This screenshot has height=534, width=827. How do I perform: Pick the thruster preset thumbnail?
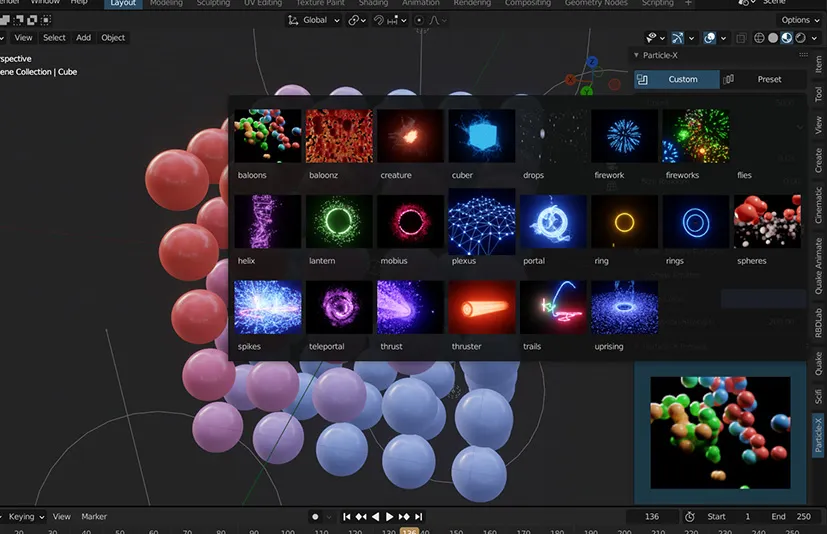point(482,307)
